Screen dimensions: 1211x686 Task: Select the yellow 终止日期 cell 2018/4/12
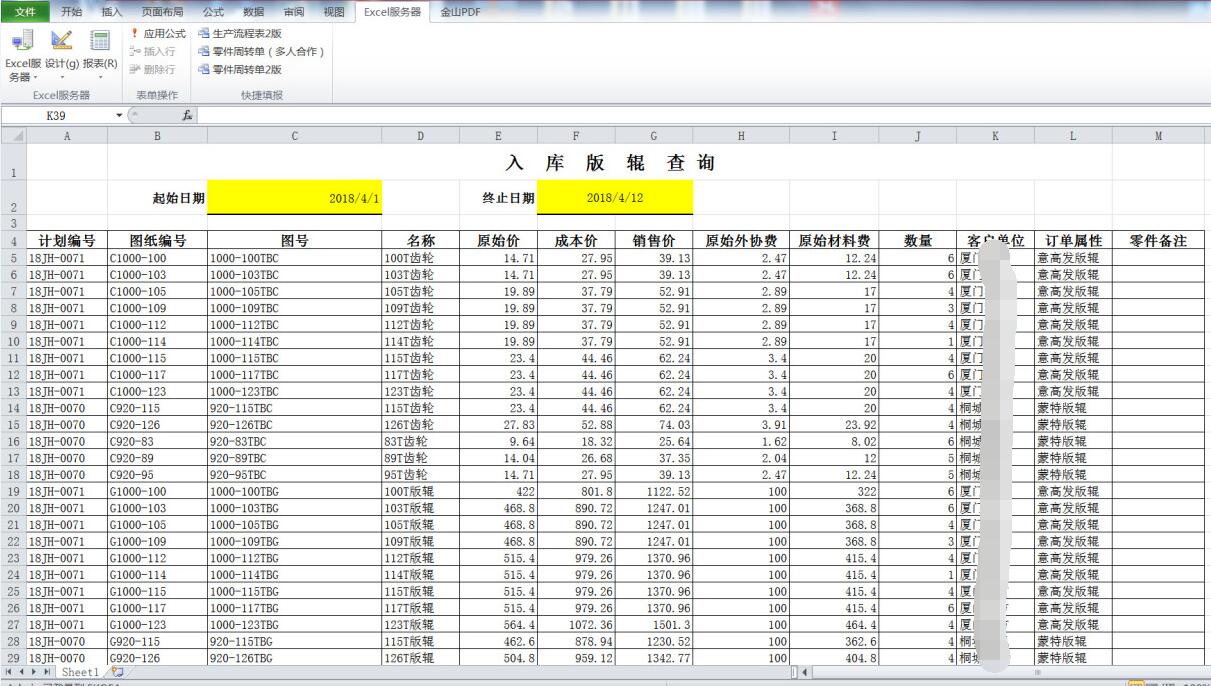(x=614, y=198)
